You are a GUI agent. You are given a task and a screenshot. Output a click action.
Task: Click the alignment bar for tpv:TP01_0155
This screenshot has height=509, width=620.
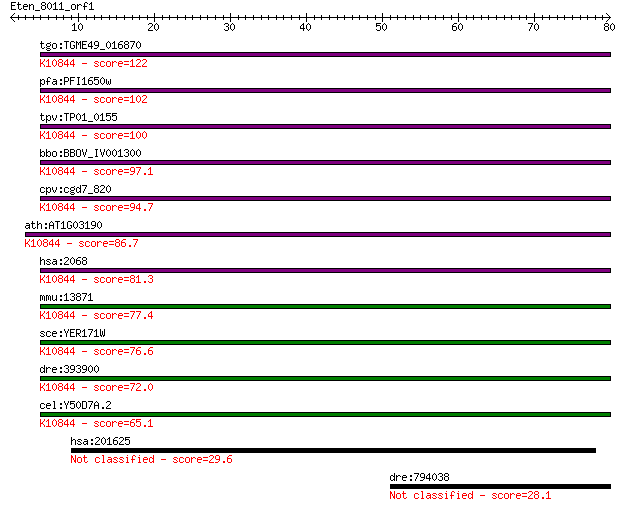(325, 127)
